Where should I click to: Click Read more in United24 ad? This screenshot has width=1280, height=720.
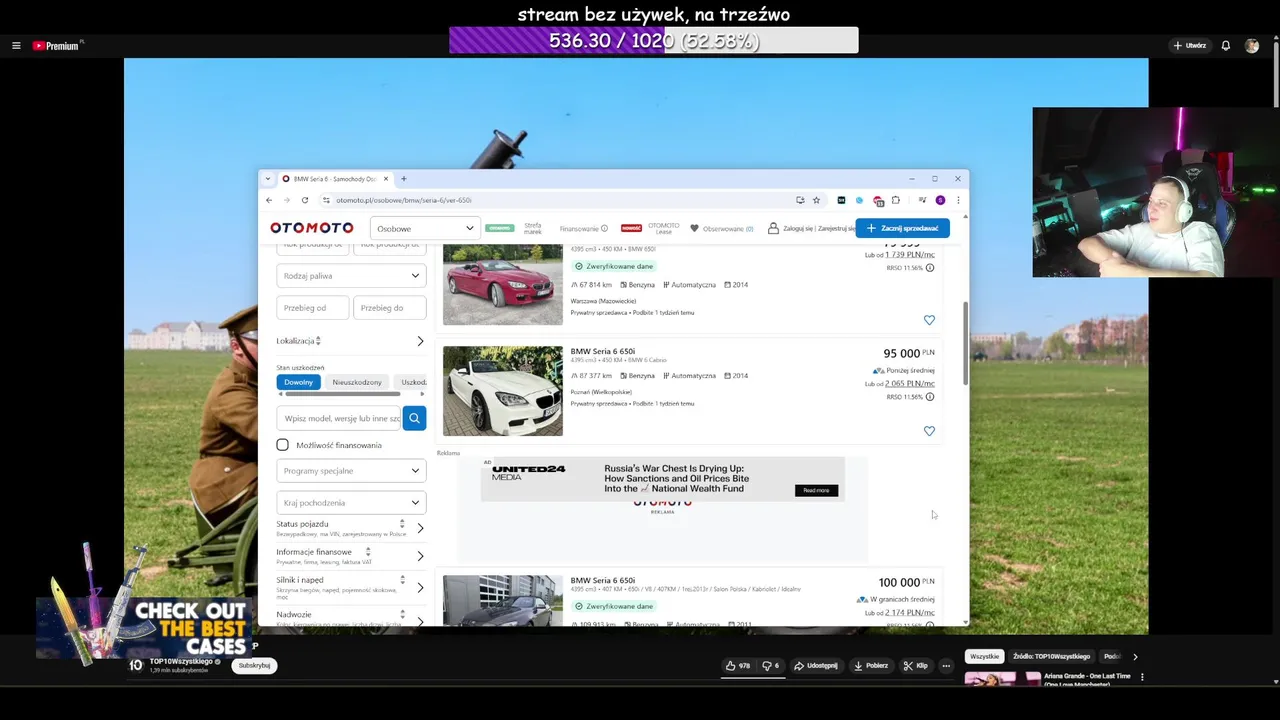(816, 490)
